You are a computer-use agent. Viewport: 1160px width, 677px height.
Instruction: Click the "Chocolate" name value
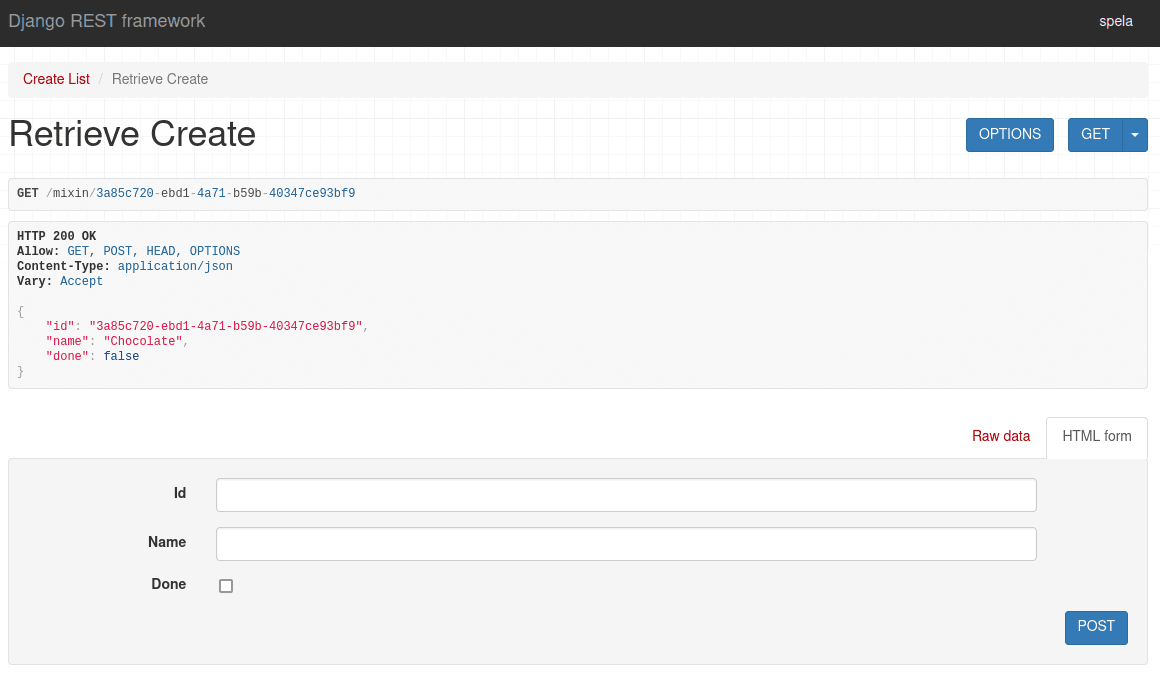tap(143, 341)
